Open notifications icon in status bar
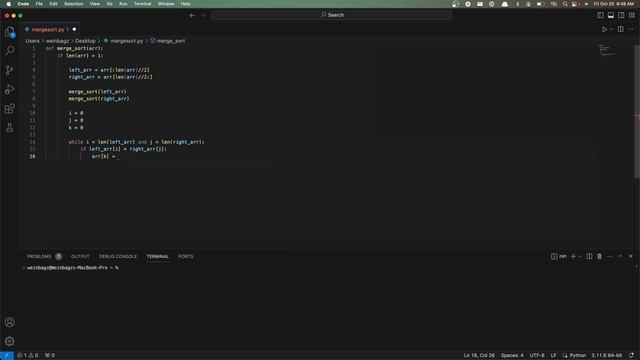The height and width of the screenshot is (360, 640). [x=631, y=356]
